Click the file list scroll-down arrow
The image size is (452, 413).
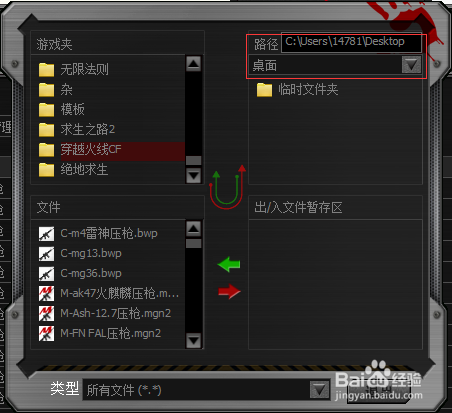coord(193,341)
